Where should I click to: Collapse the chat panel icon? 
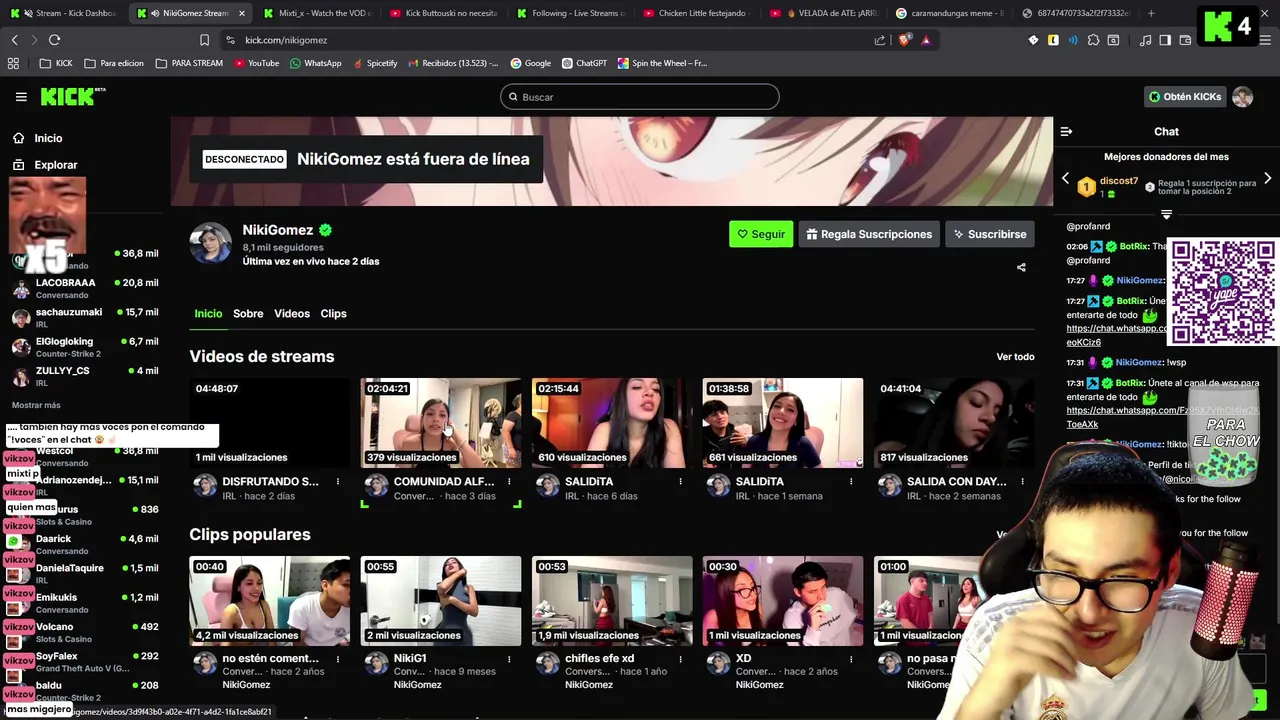click(1066, 131)
